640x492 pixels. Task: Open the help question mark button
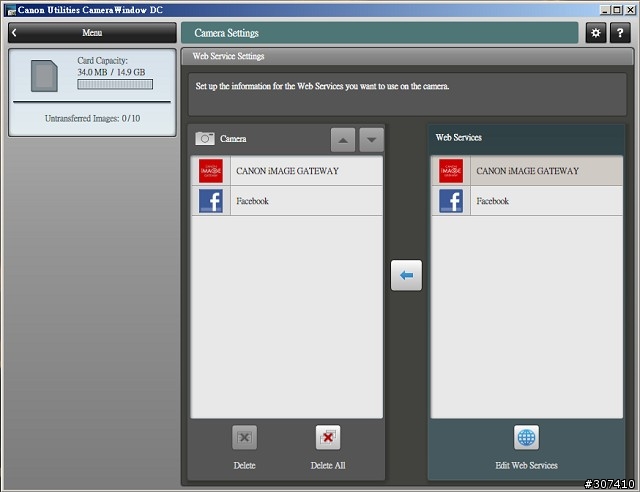[620, 33]
